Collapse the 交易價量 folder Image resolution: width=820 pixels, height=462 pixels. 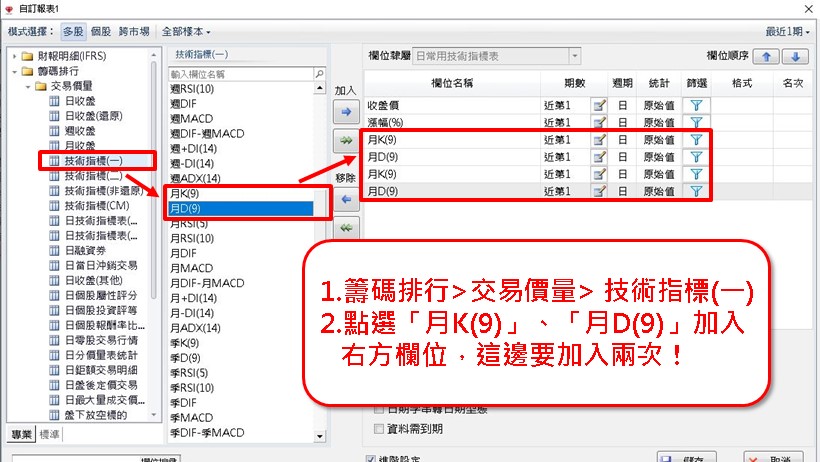(x=28, y=86)
